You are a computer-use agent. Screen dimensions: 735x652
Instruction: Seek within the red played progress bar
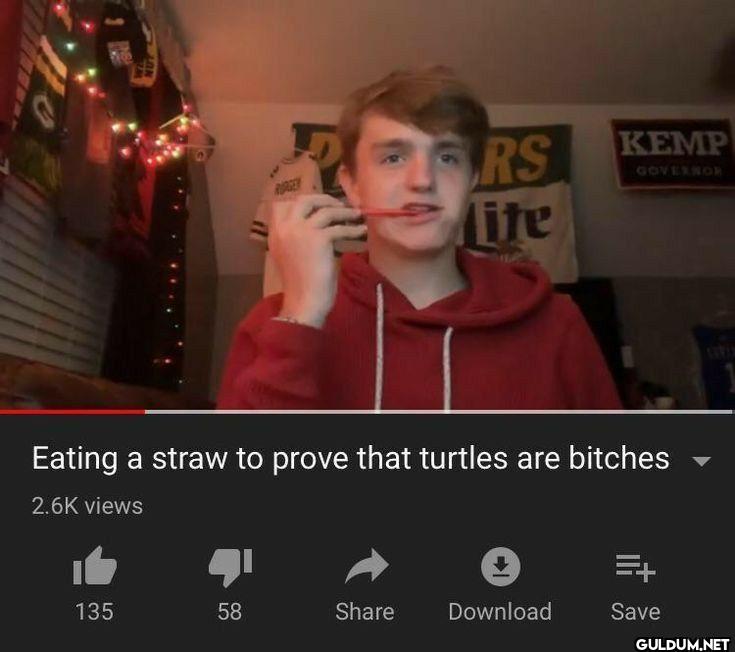pos(73,412)
